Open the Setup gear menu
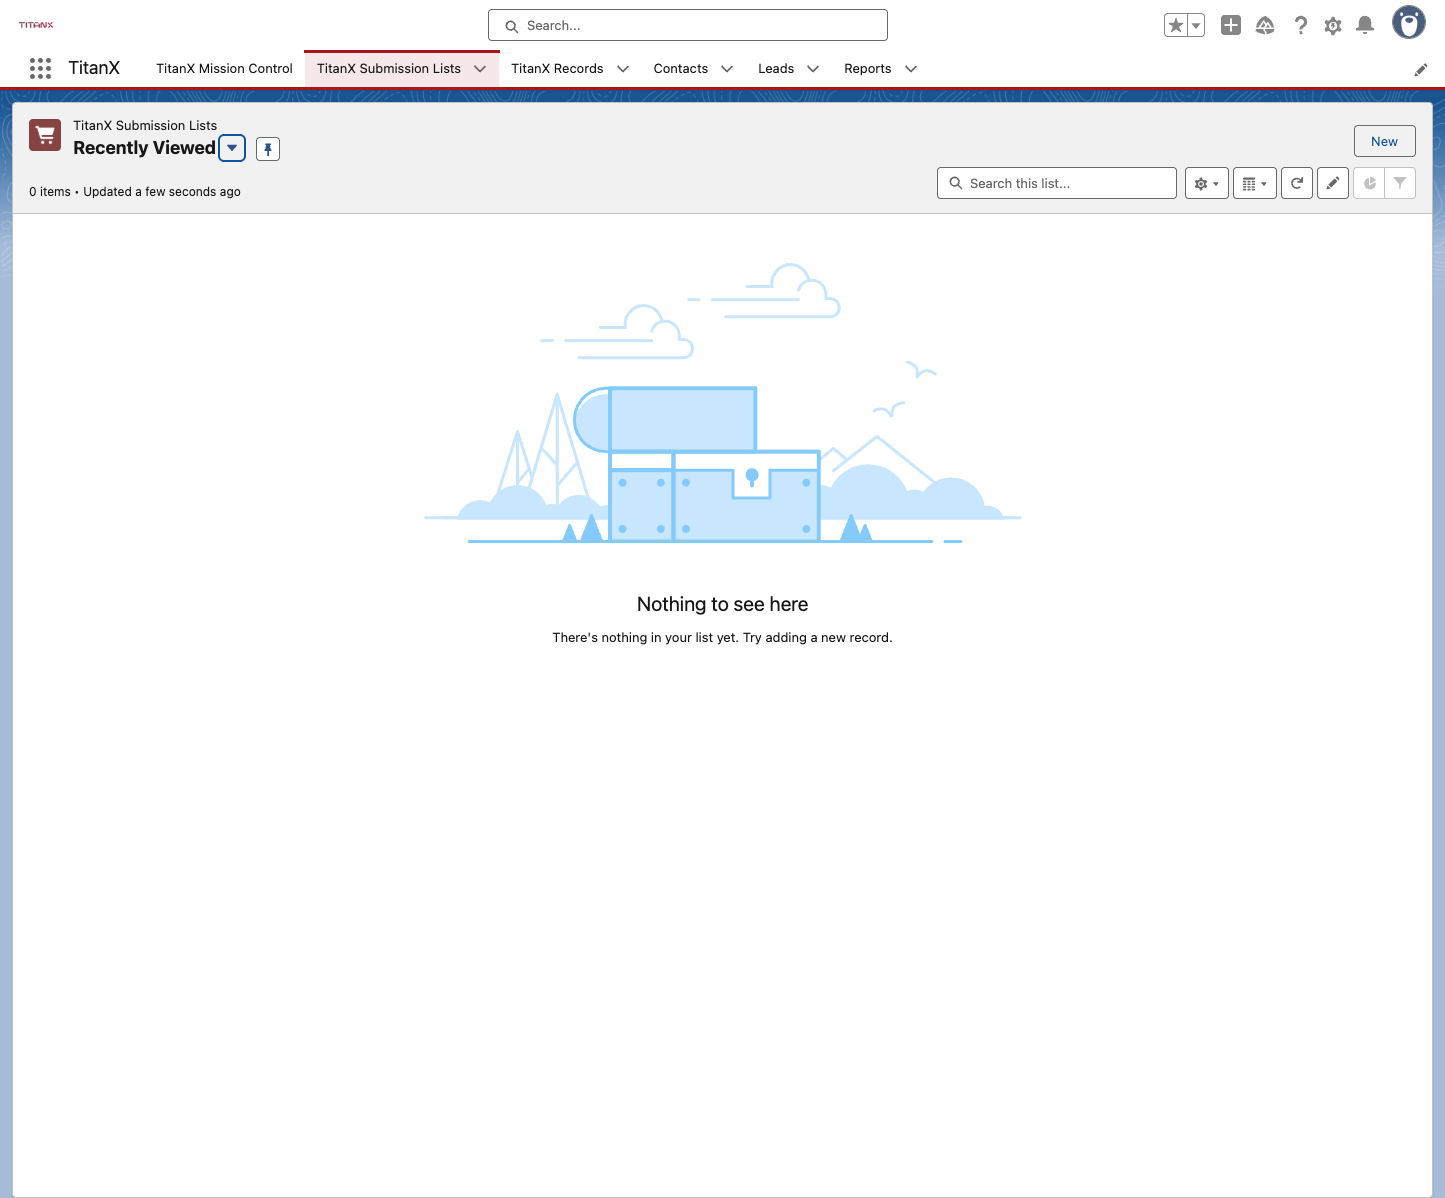Viewport: 1445px width, 1198px height. point(1333,26)
